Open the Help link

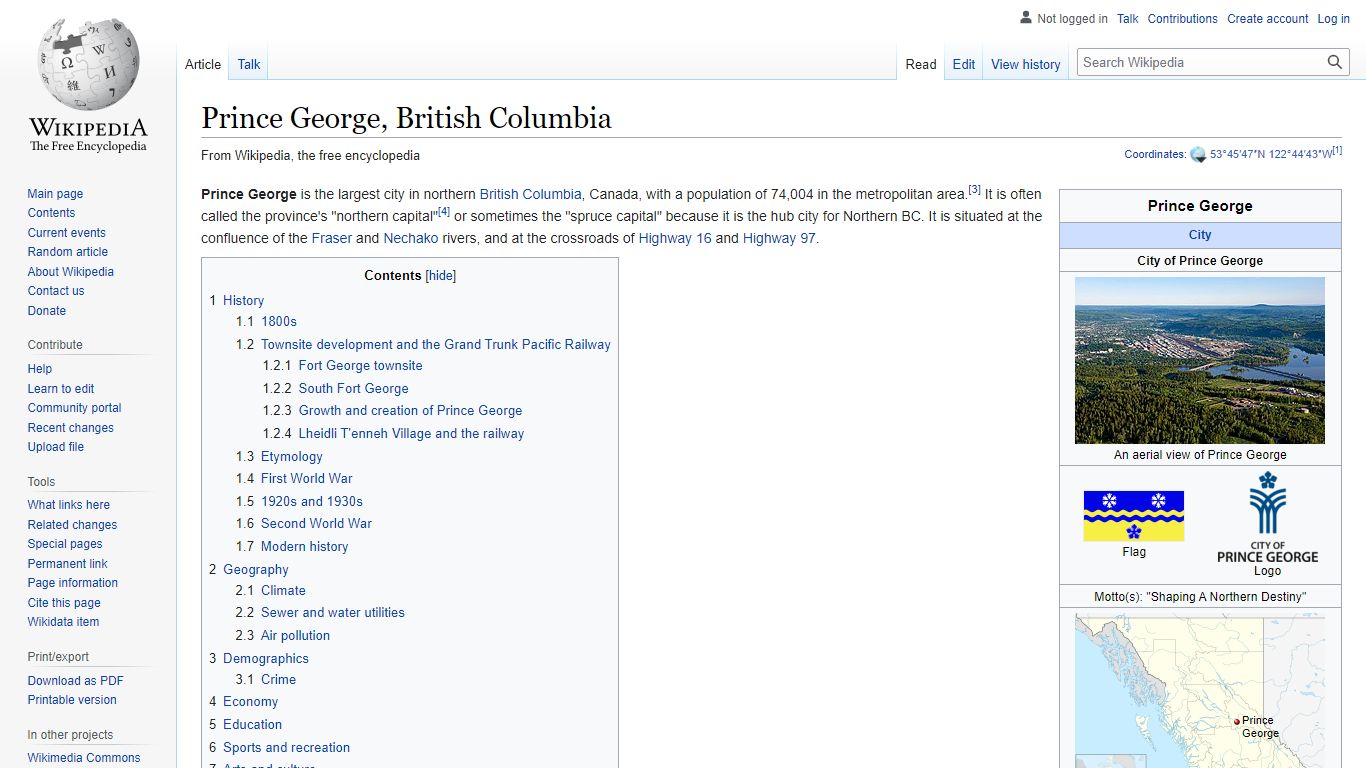[40, 369]
